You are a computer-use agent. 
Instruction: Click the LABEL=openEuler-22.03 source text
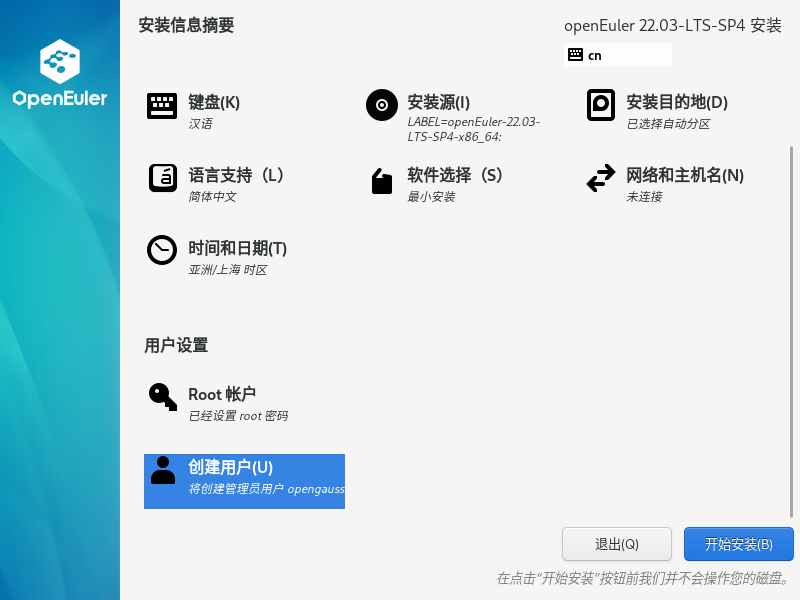(x=473, y=129)
